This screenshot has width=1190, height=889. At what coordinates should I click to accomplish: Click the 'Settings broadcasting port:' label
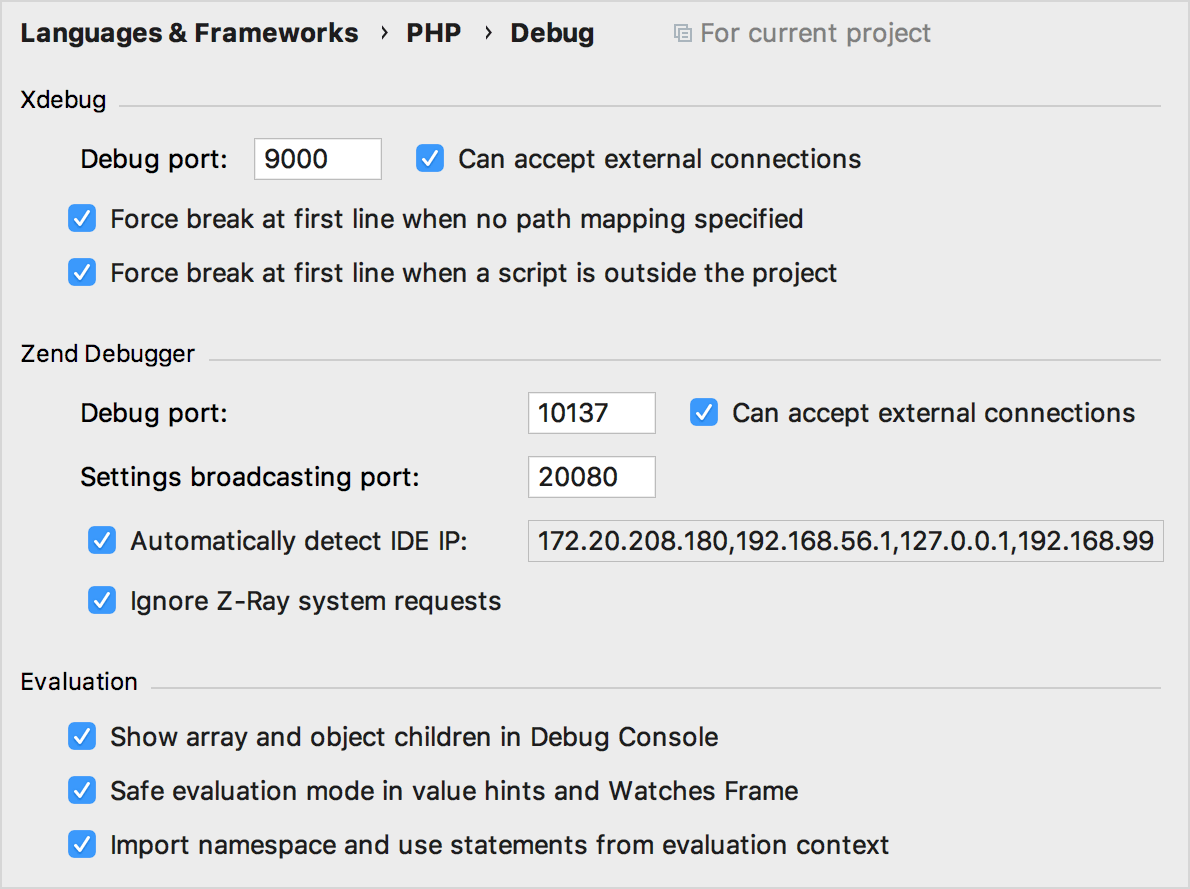point(250,477)
